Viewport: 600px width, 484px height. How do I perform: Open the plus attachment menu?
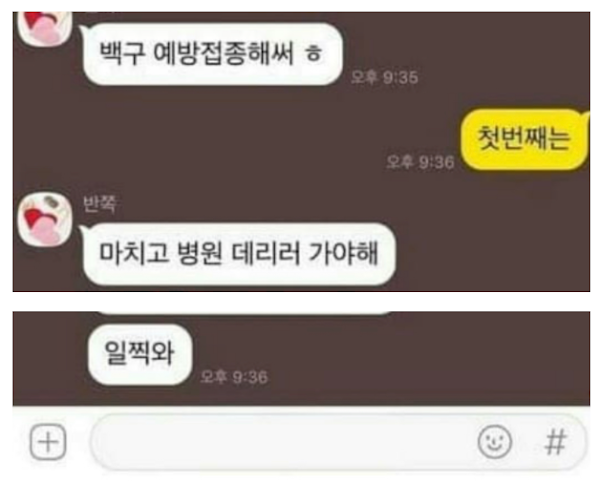click(x=48, y=442)
